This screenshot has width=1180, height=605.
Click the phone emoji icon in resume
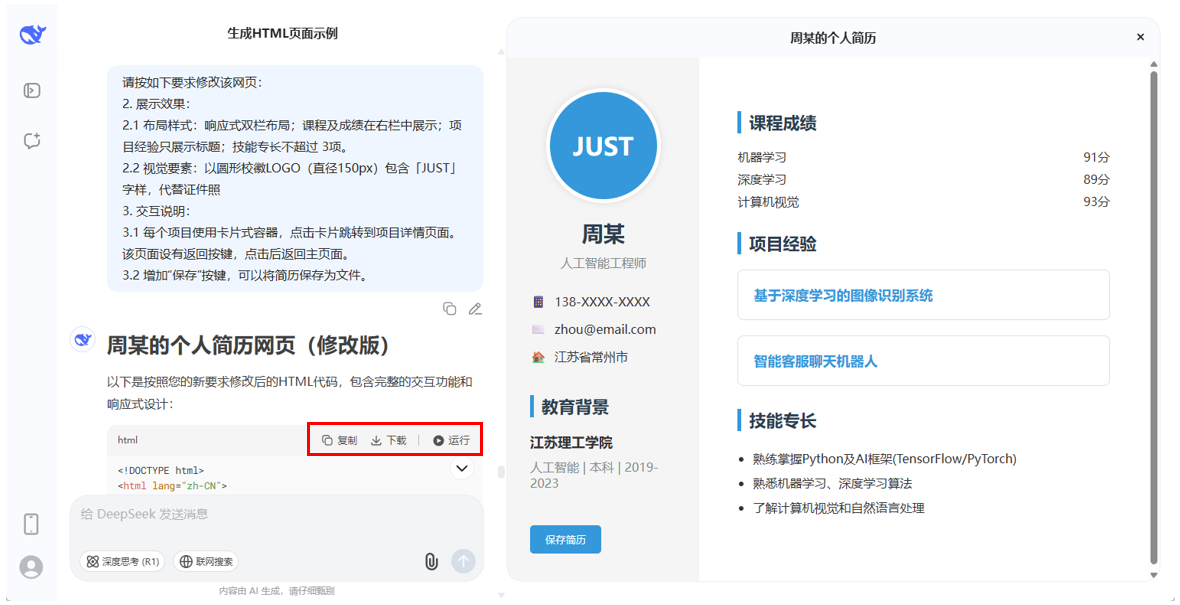point(538,302)
